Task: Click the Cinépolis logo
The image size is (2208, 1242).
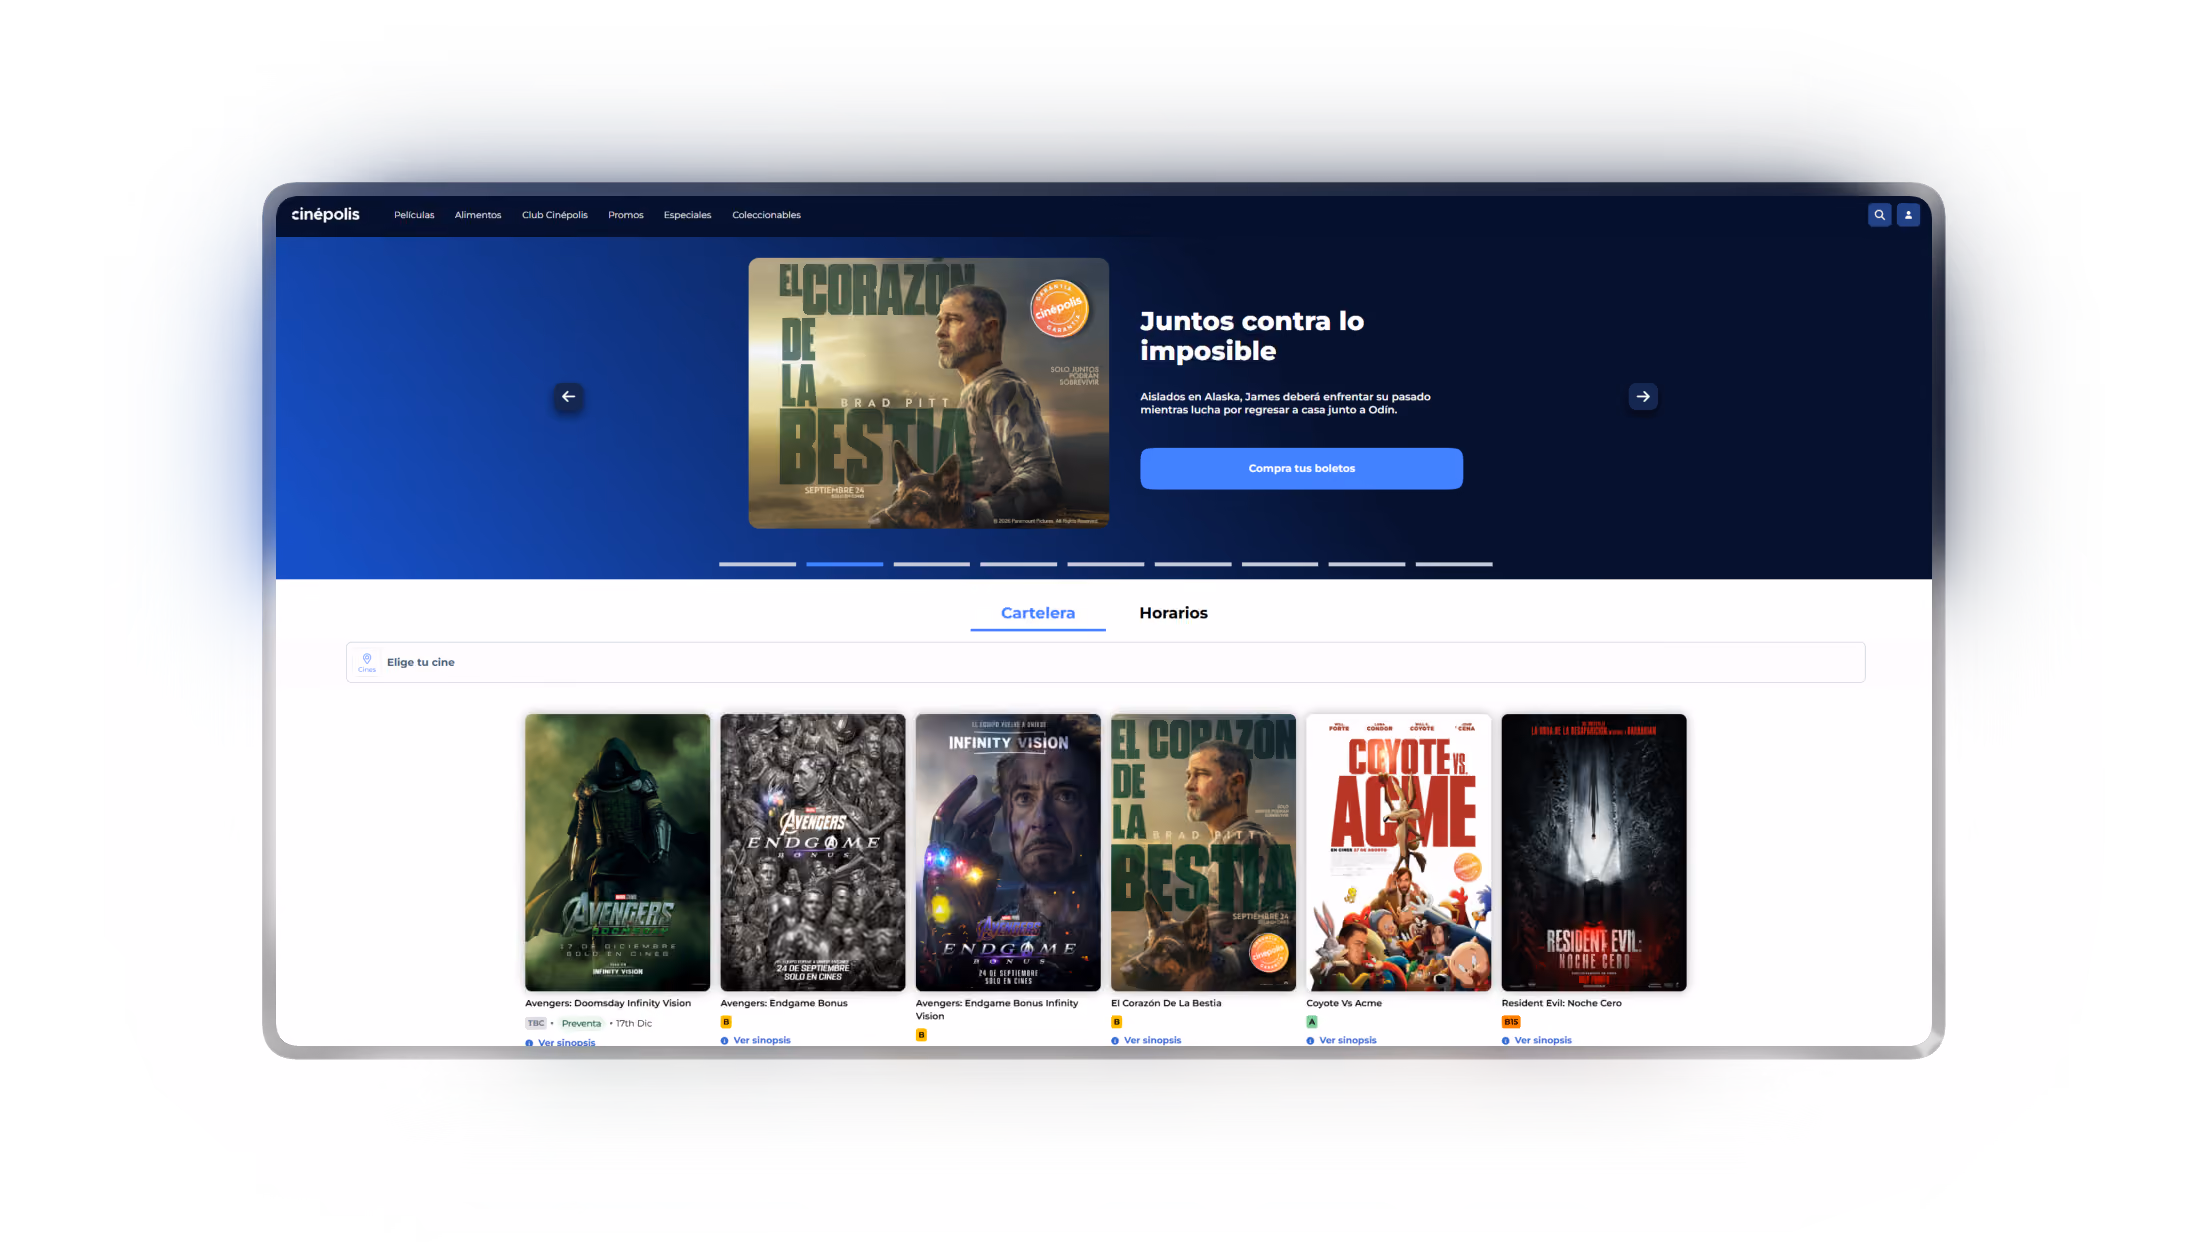Action: pyautogui.click(x=325, y=214)
